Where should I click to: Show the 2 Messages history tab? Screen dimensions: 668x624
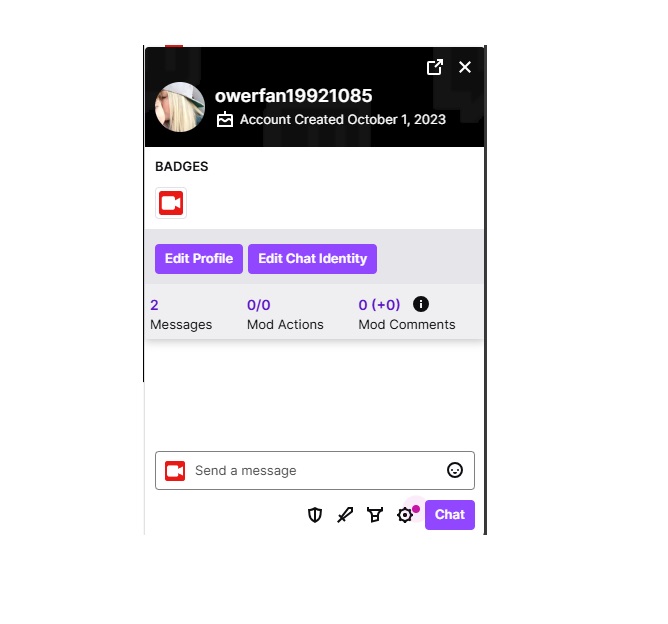(x=181, y=314)
